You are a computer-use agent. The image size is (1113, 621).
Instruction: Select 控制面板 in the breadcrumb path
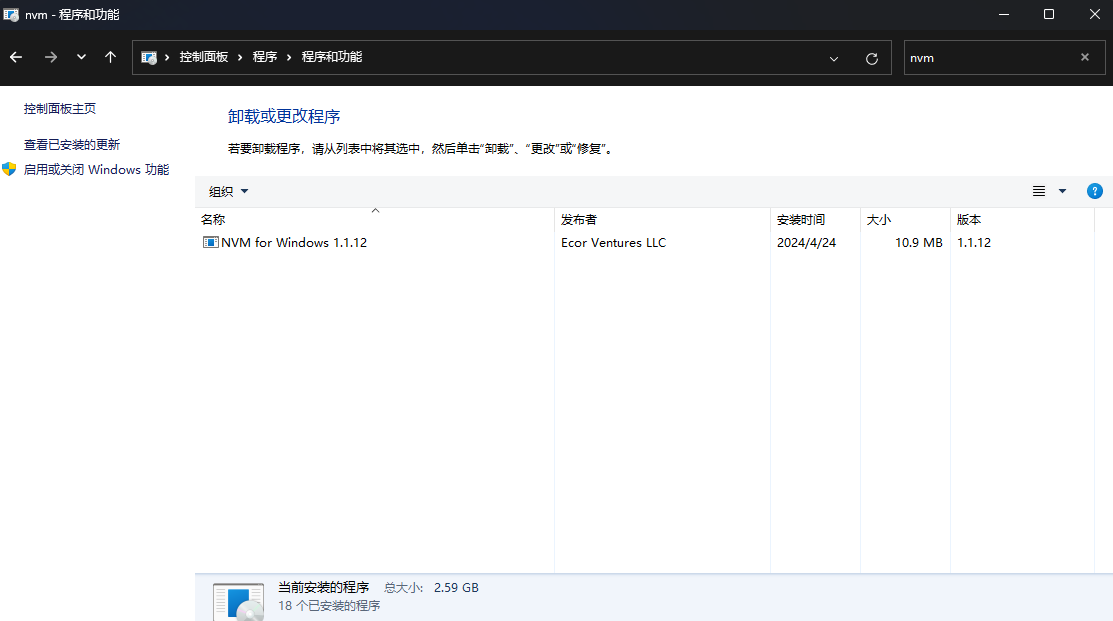point(204,57)
